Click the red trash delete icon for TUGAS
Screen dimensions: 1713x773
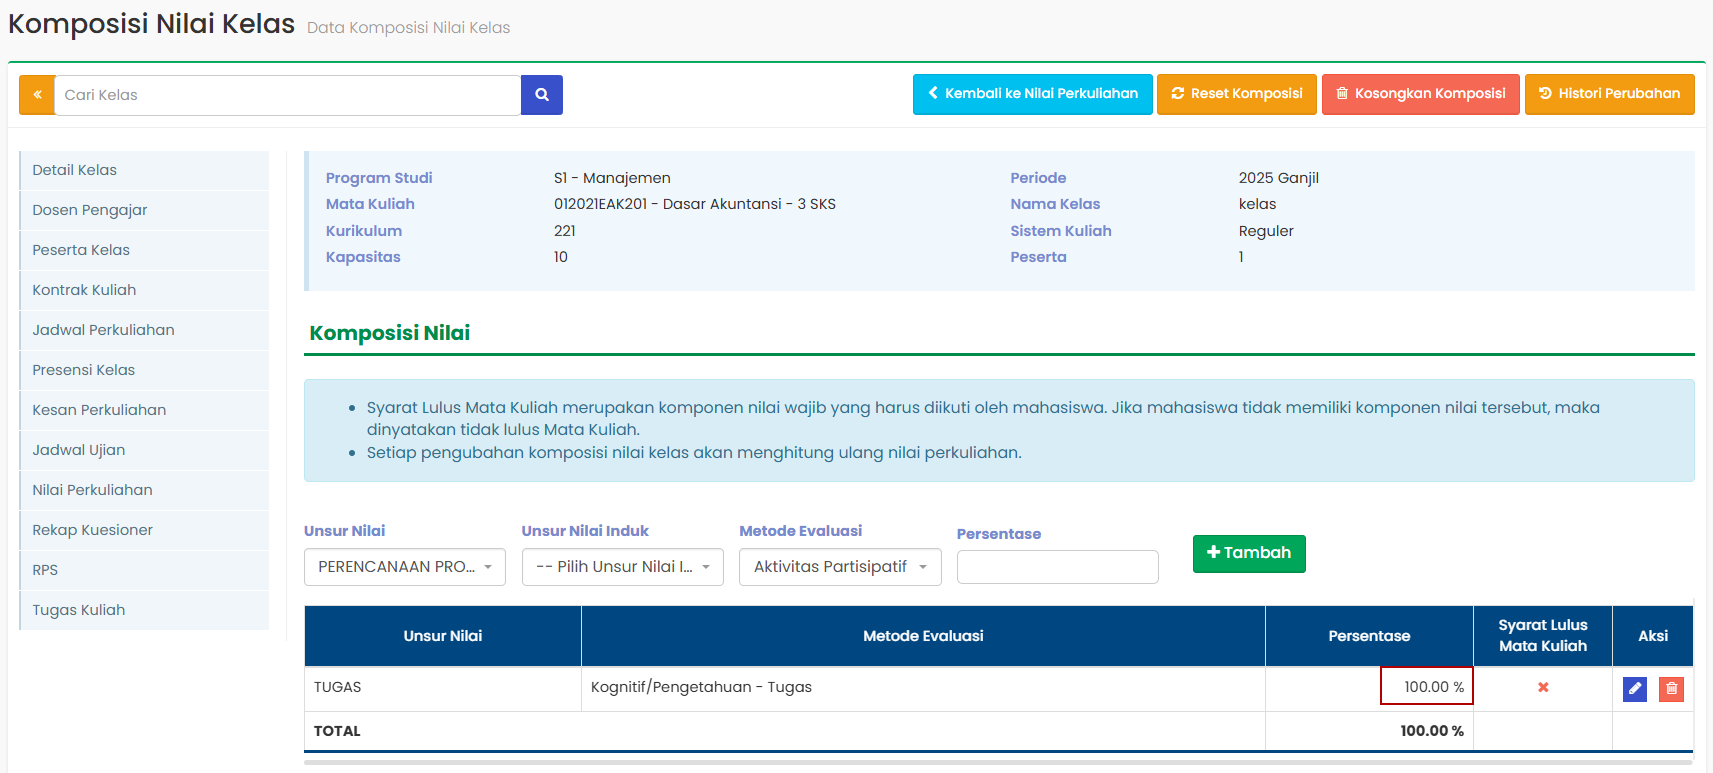(1671, 688)
